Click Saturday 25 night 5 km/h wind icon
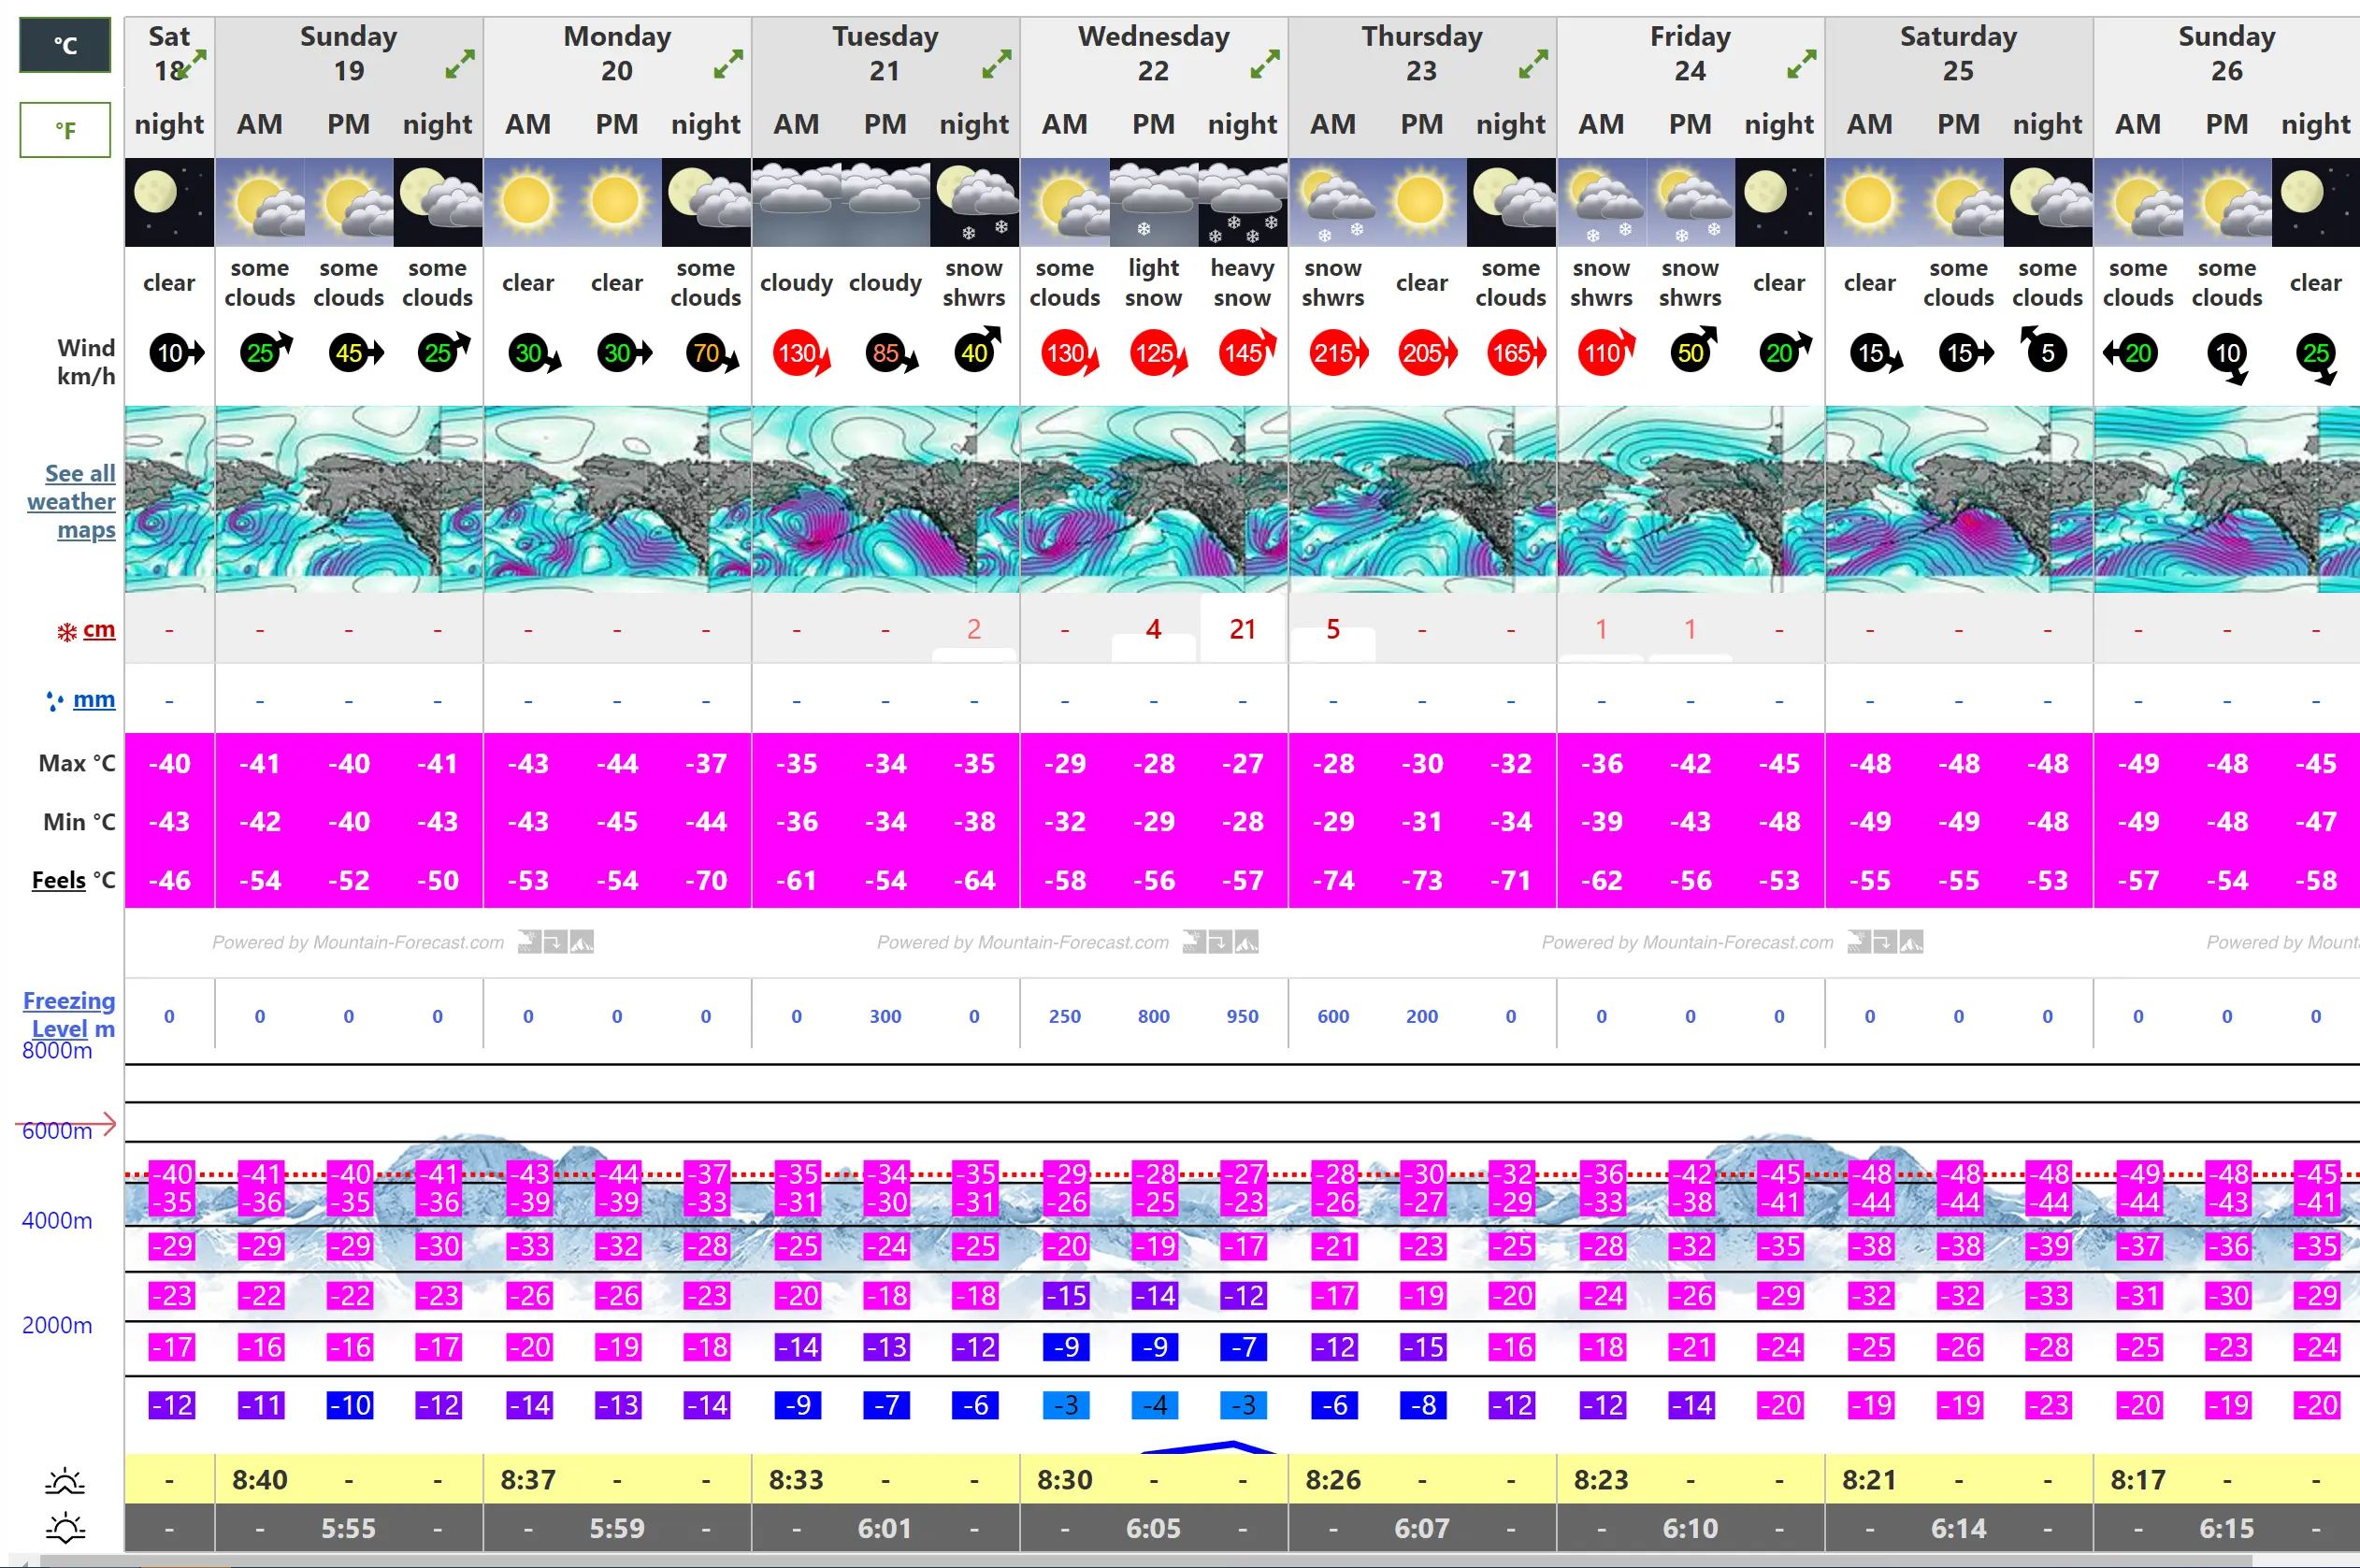Screen dimensions: 2360x1568 [x=2045, y=351]
